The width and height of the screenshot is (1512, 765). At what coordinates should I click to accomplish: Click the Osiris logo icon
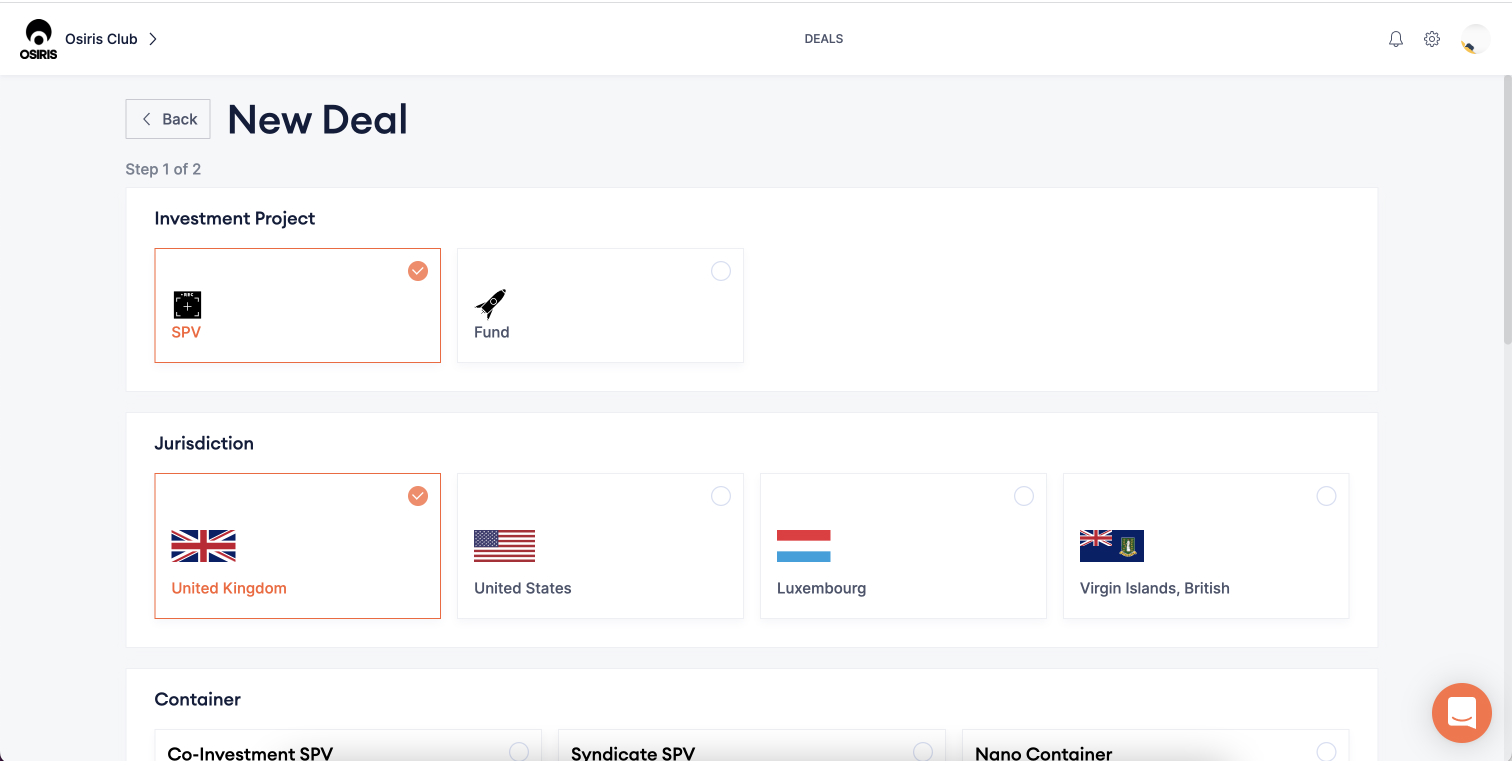point(38,39)
